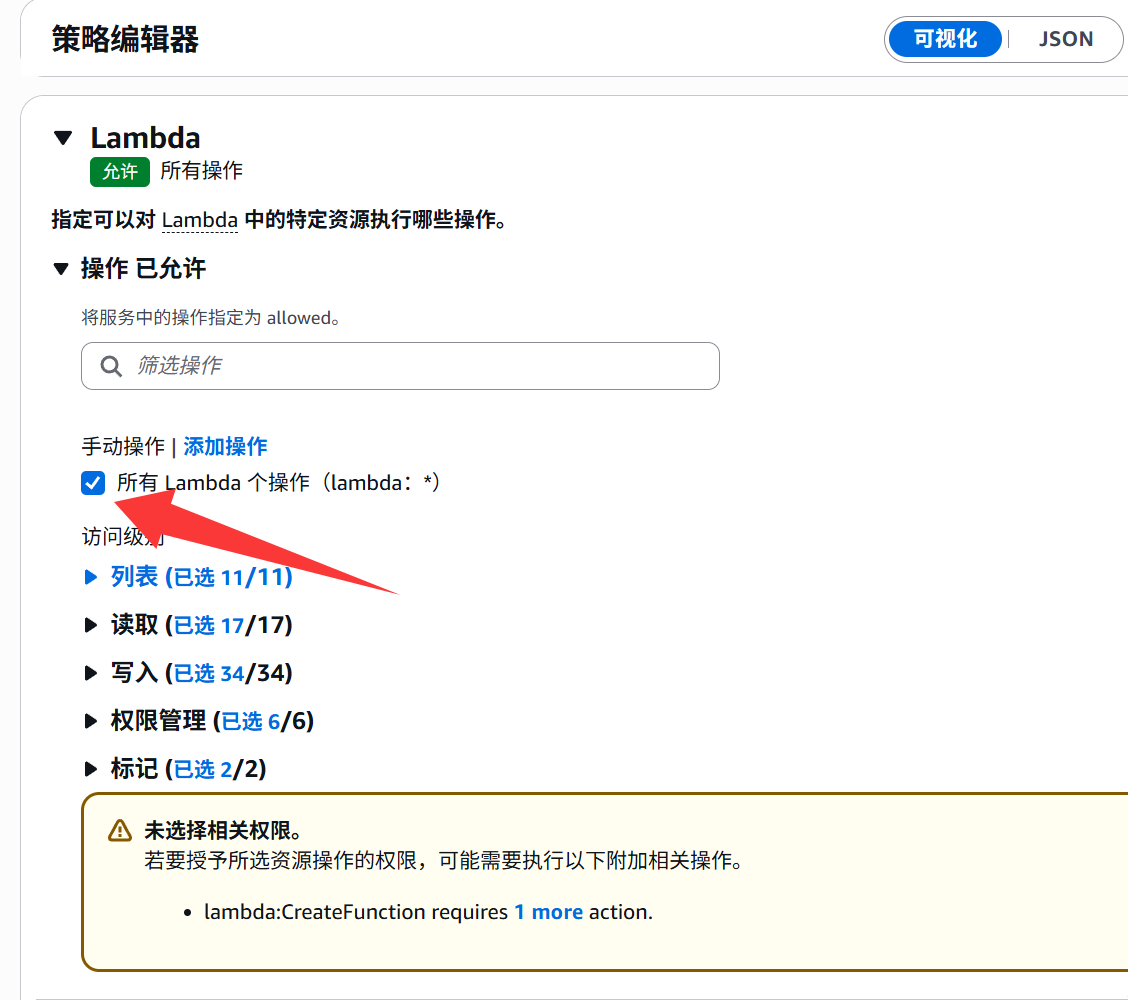The height and width of the screenshot is (1000, 1128).
Task: Expand the 列表 access level
Action: [91, 577]
